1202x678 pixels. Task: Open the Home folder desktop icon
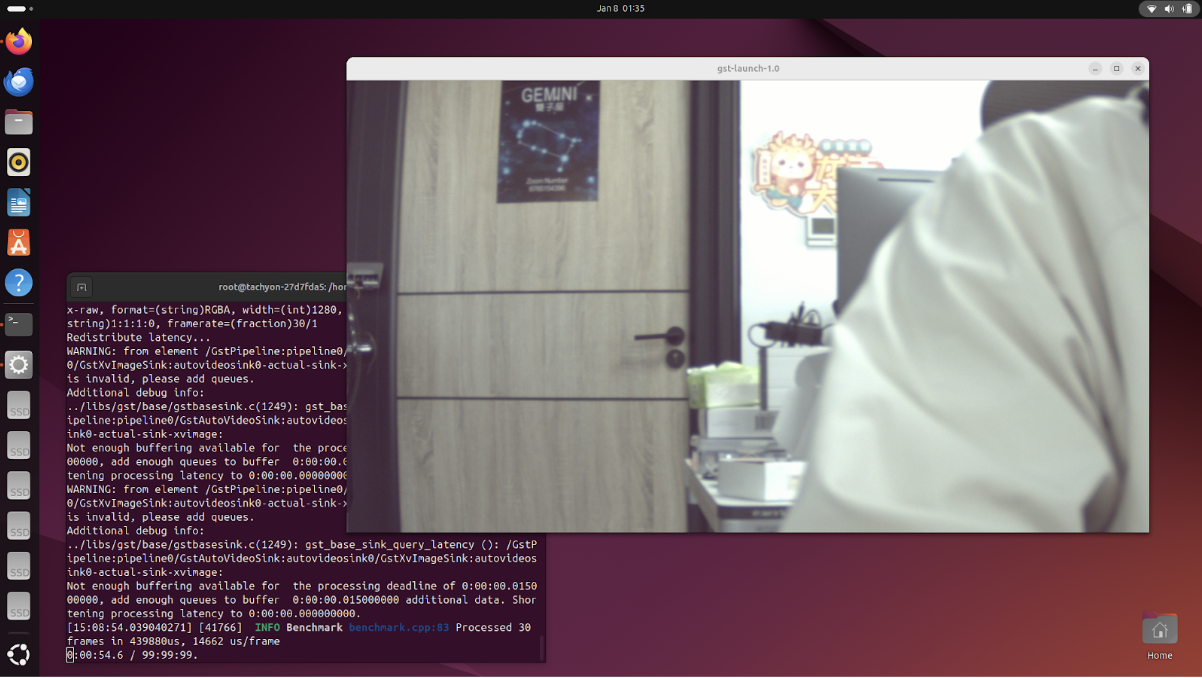point(1159,631)
